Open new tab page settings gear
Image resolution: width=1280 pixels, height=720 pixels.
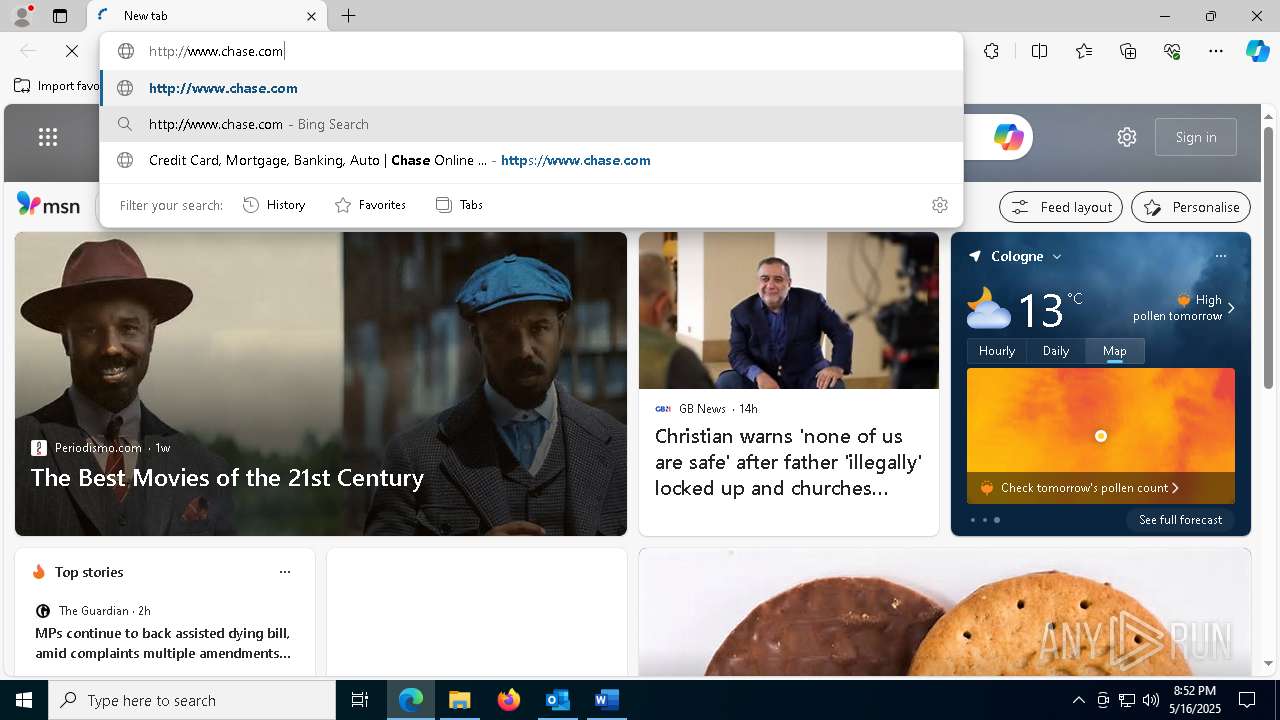(1127, 137)
